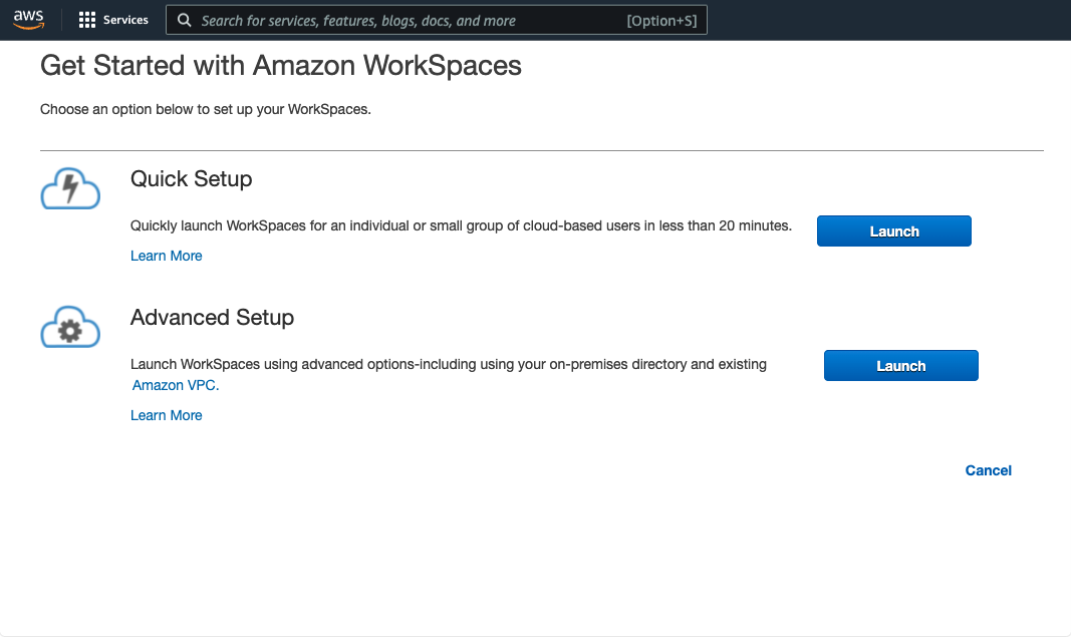
Task: Follow the Amazon VPC link
Action: pyautogui.click(x=176, y=385)
